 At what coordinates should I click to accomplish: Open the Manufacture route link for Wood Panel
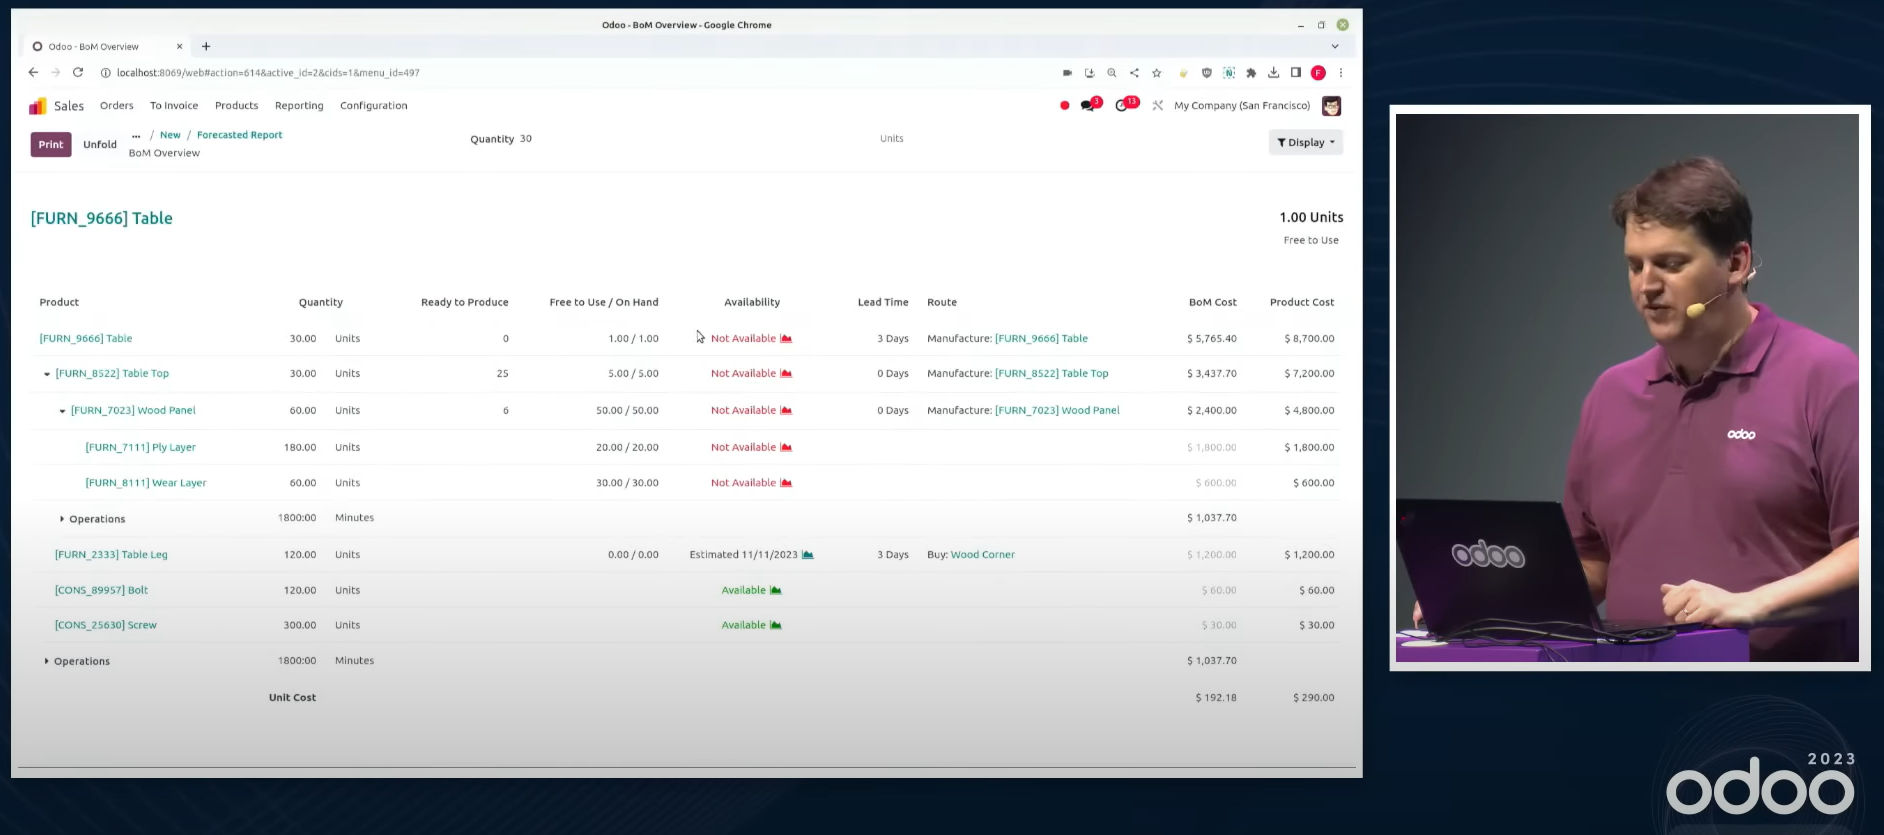[x=1057, y=411]
